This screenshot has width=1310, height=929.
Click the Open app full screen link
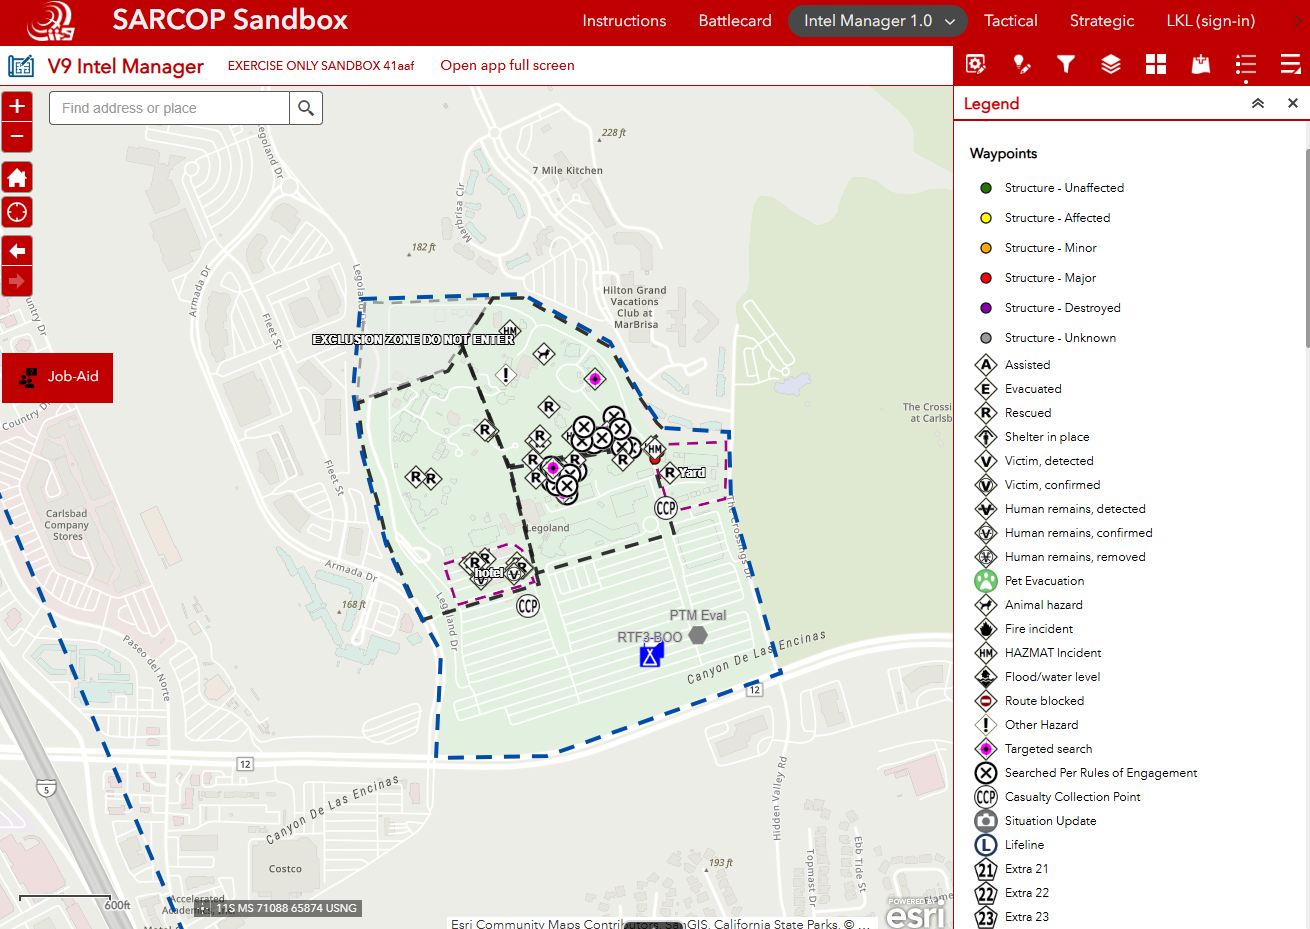(506, 66)
